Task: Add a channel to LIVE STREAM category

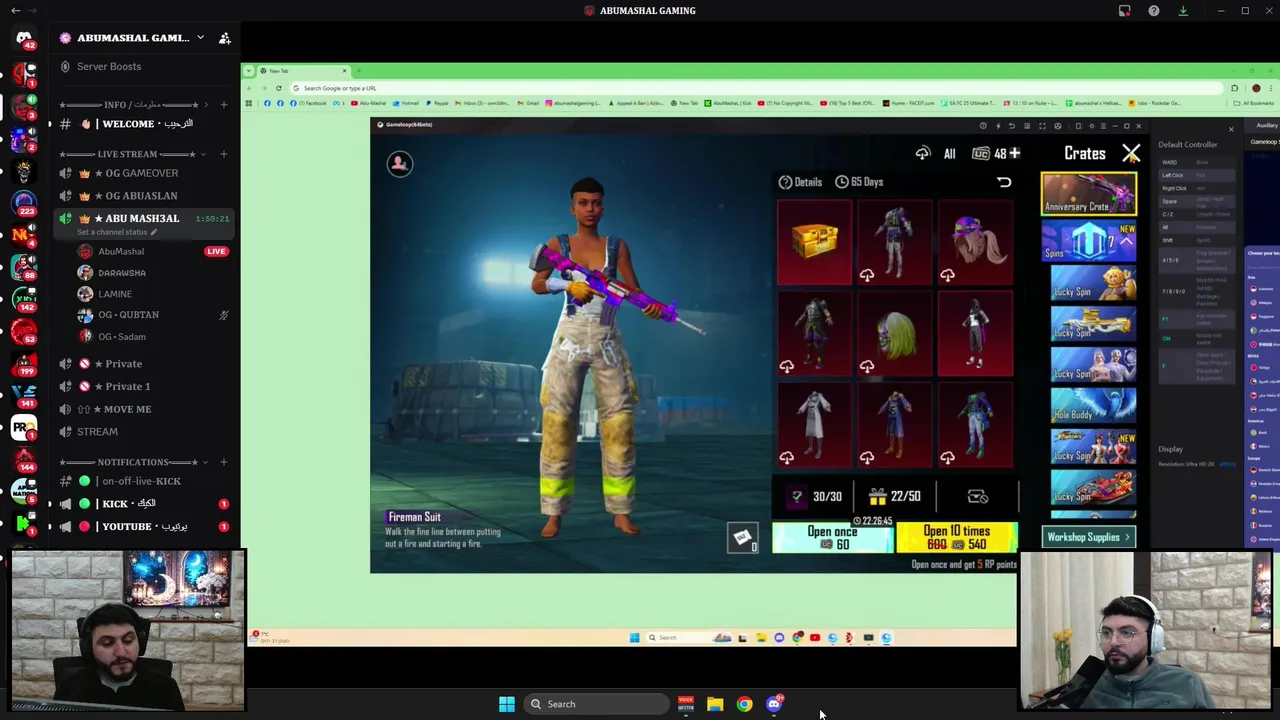Action: (x=224, y=154)
